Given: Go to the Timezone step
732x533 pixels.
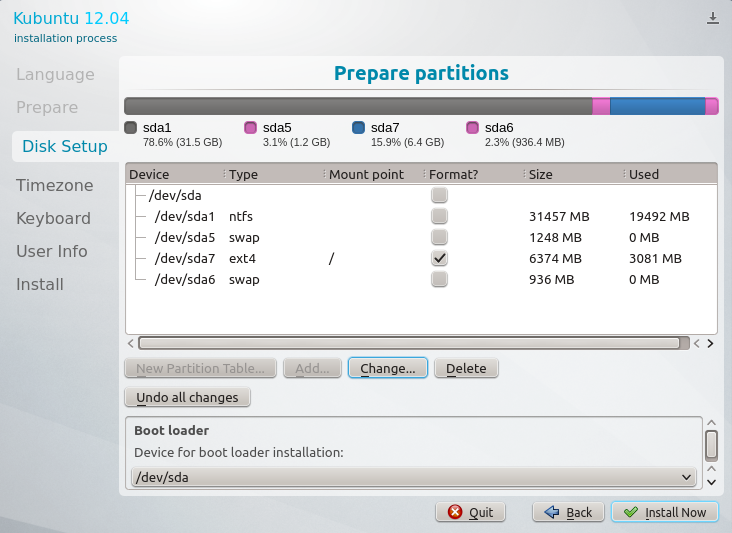Looking at the screenshot, I should click(x=55, y=185).
